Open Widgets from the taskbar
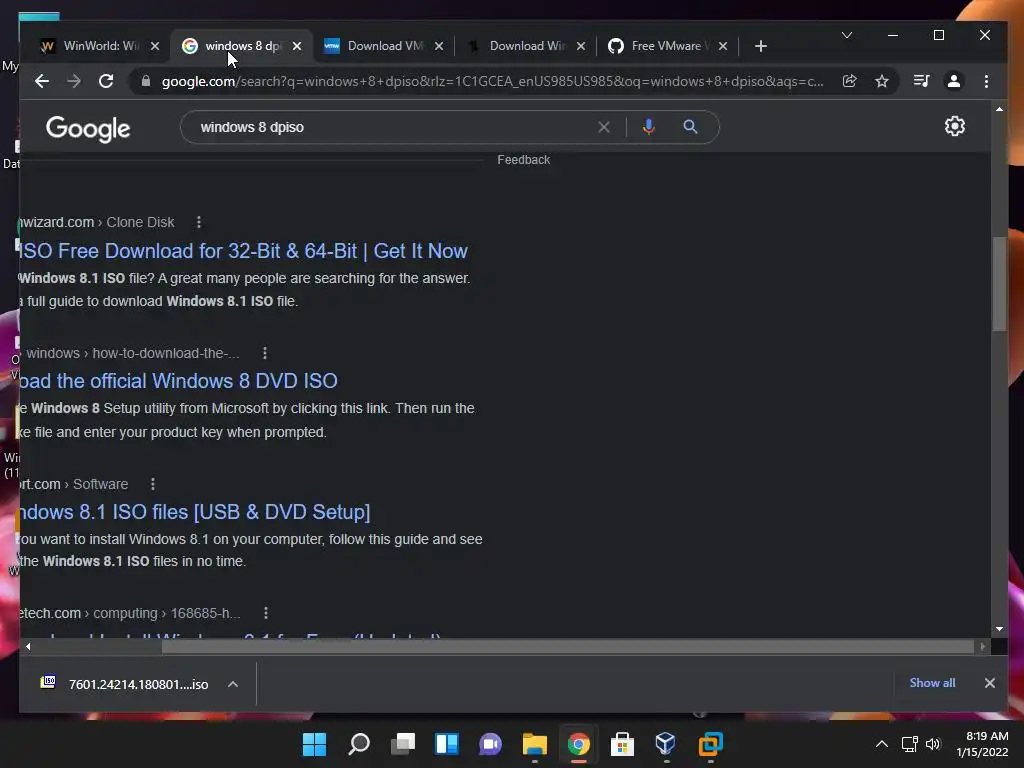 click(x=447, y=744)
